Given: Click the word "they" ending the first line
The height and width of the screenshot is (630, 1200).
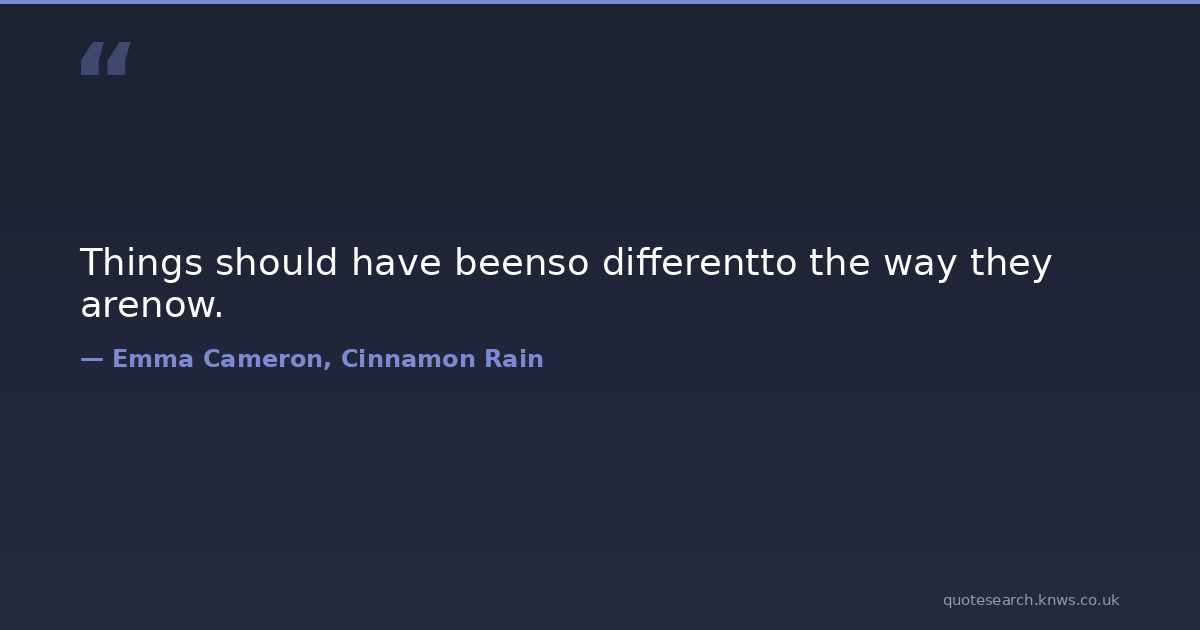Looking at the screenshot, I should pos(1011,263).
